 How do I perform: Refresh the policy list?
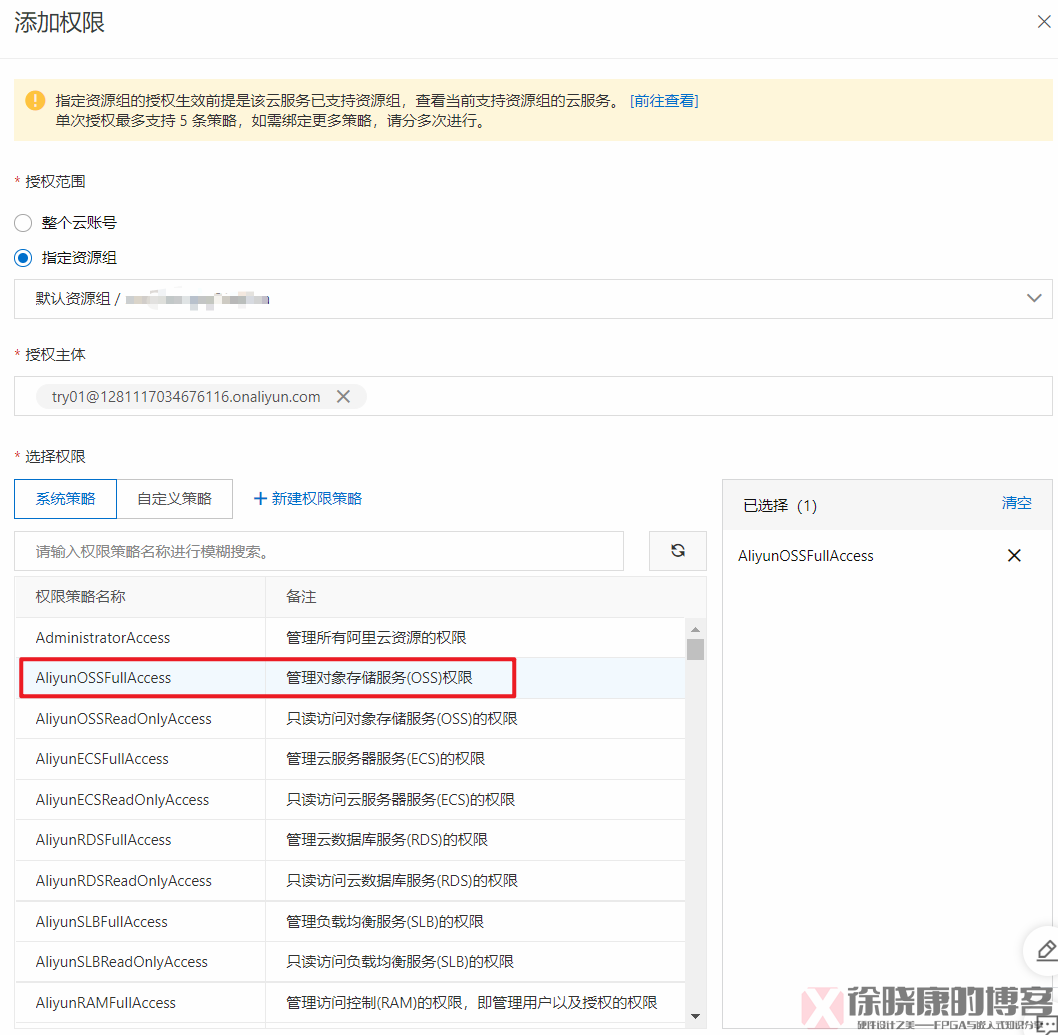tap(677, 551)
